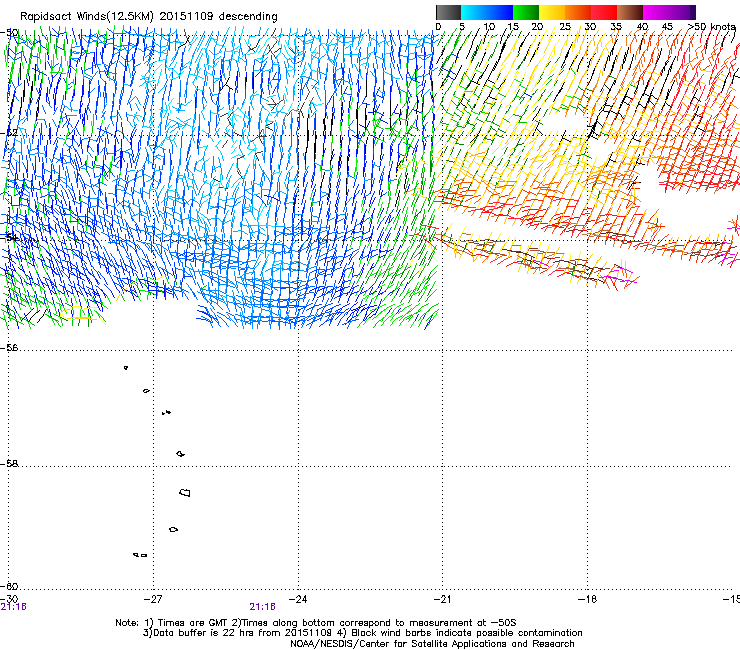This screenshot has height=650, width=740.
Task: Click the largest island outline below -58
Action: pos(185,492)
